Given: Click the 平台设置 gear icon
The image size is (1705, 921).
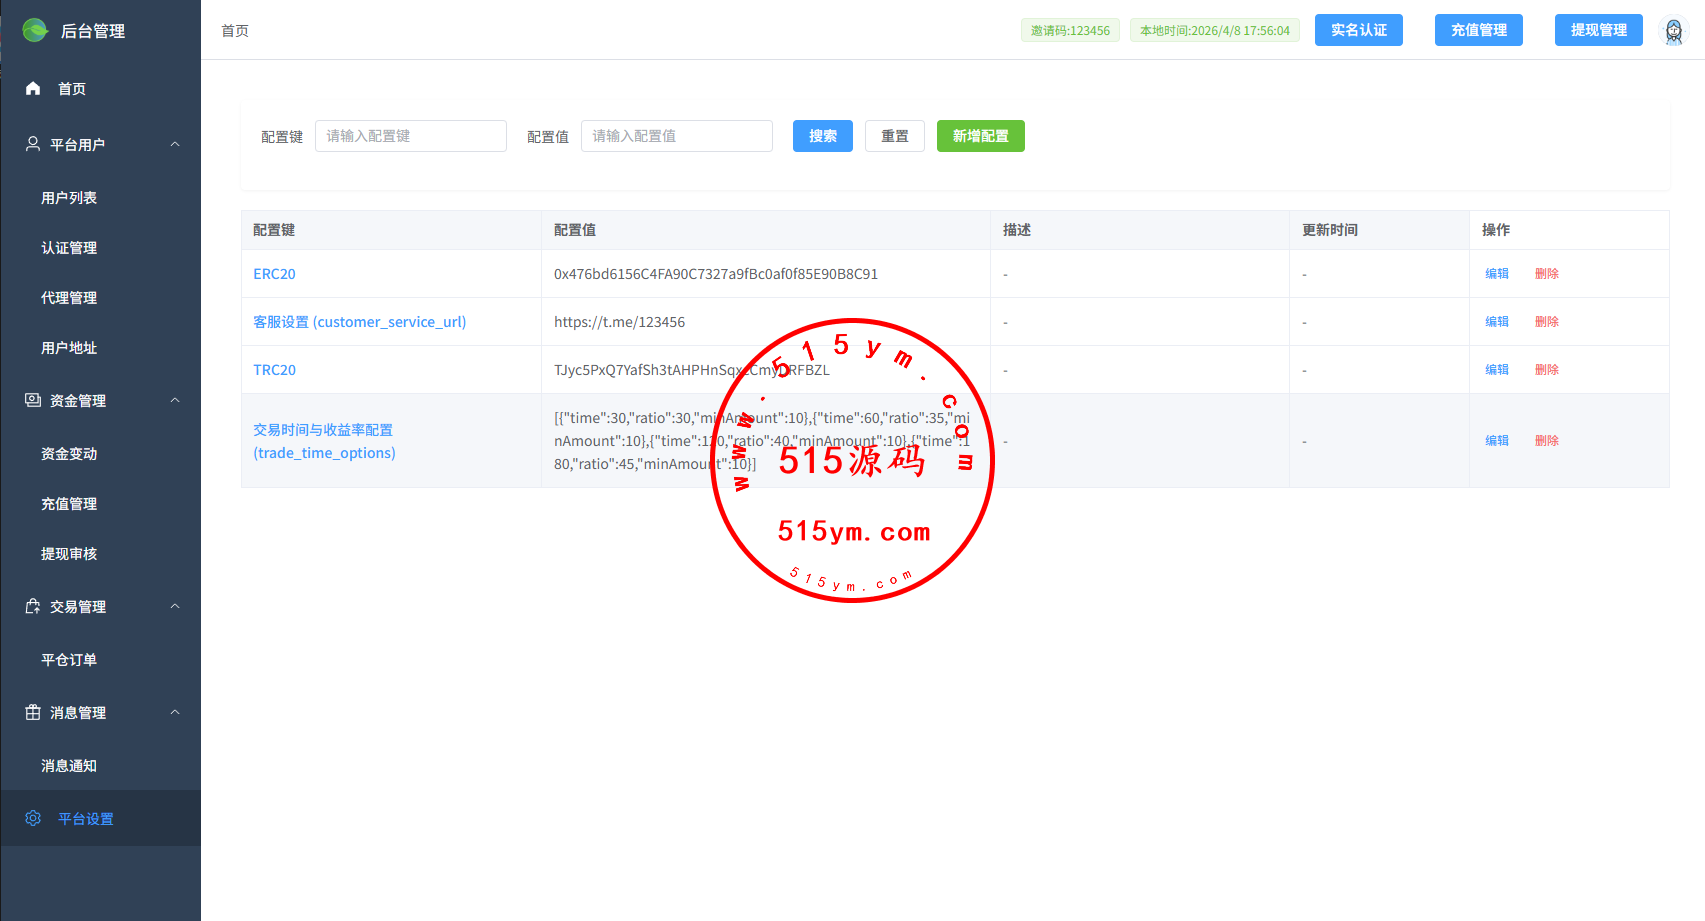Looking at the screenshot, I should click(33, 819).
